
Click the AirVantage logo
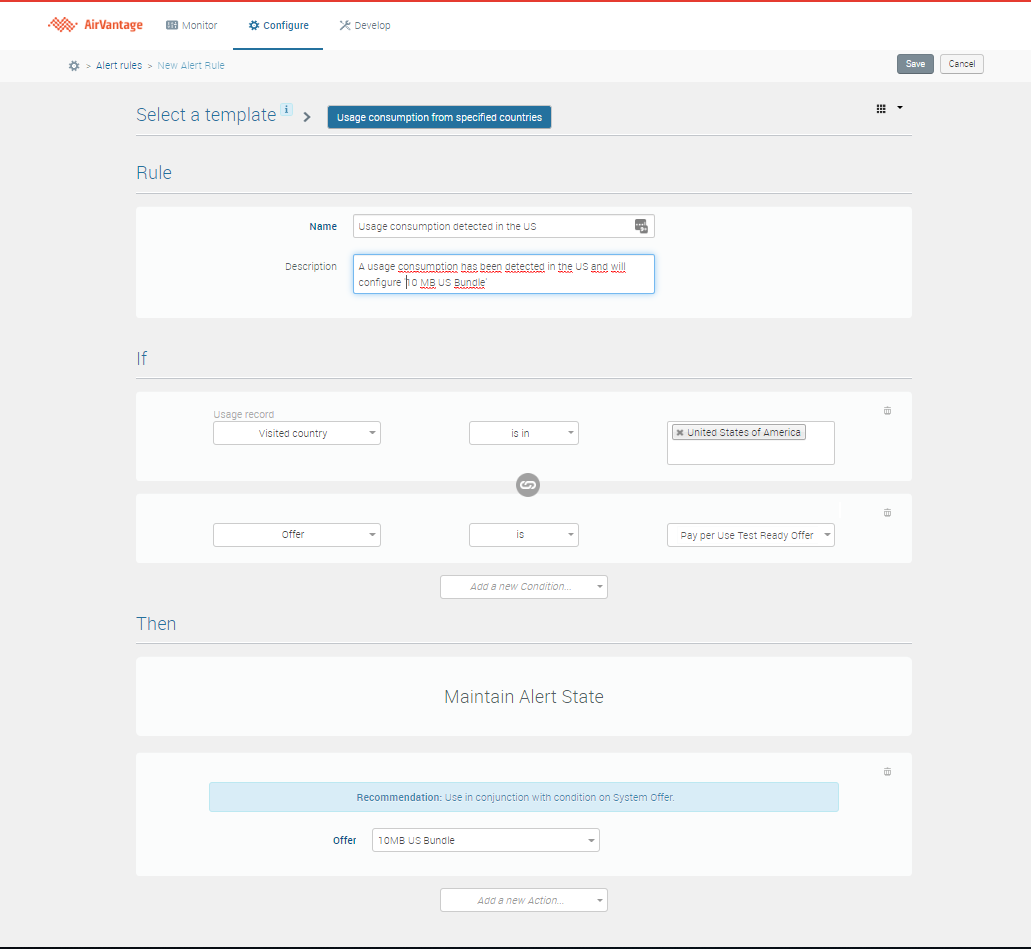[97, 25]
